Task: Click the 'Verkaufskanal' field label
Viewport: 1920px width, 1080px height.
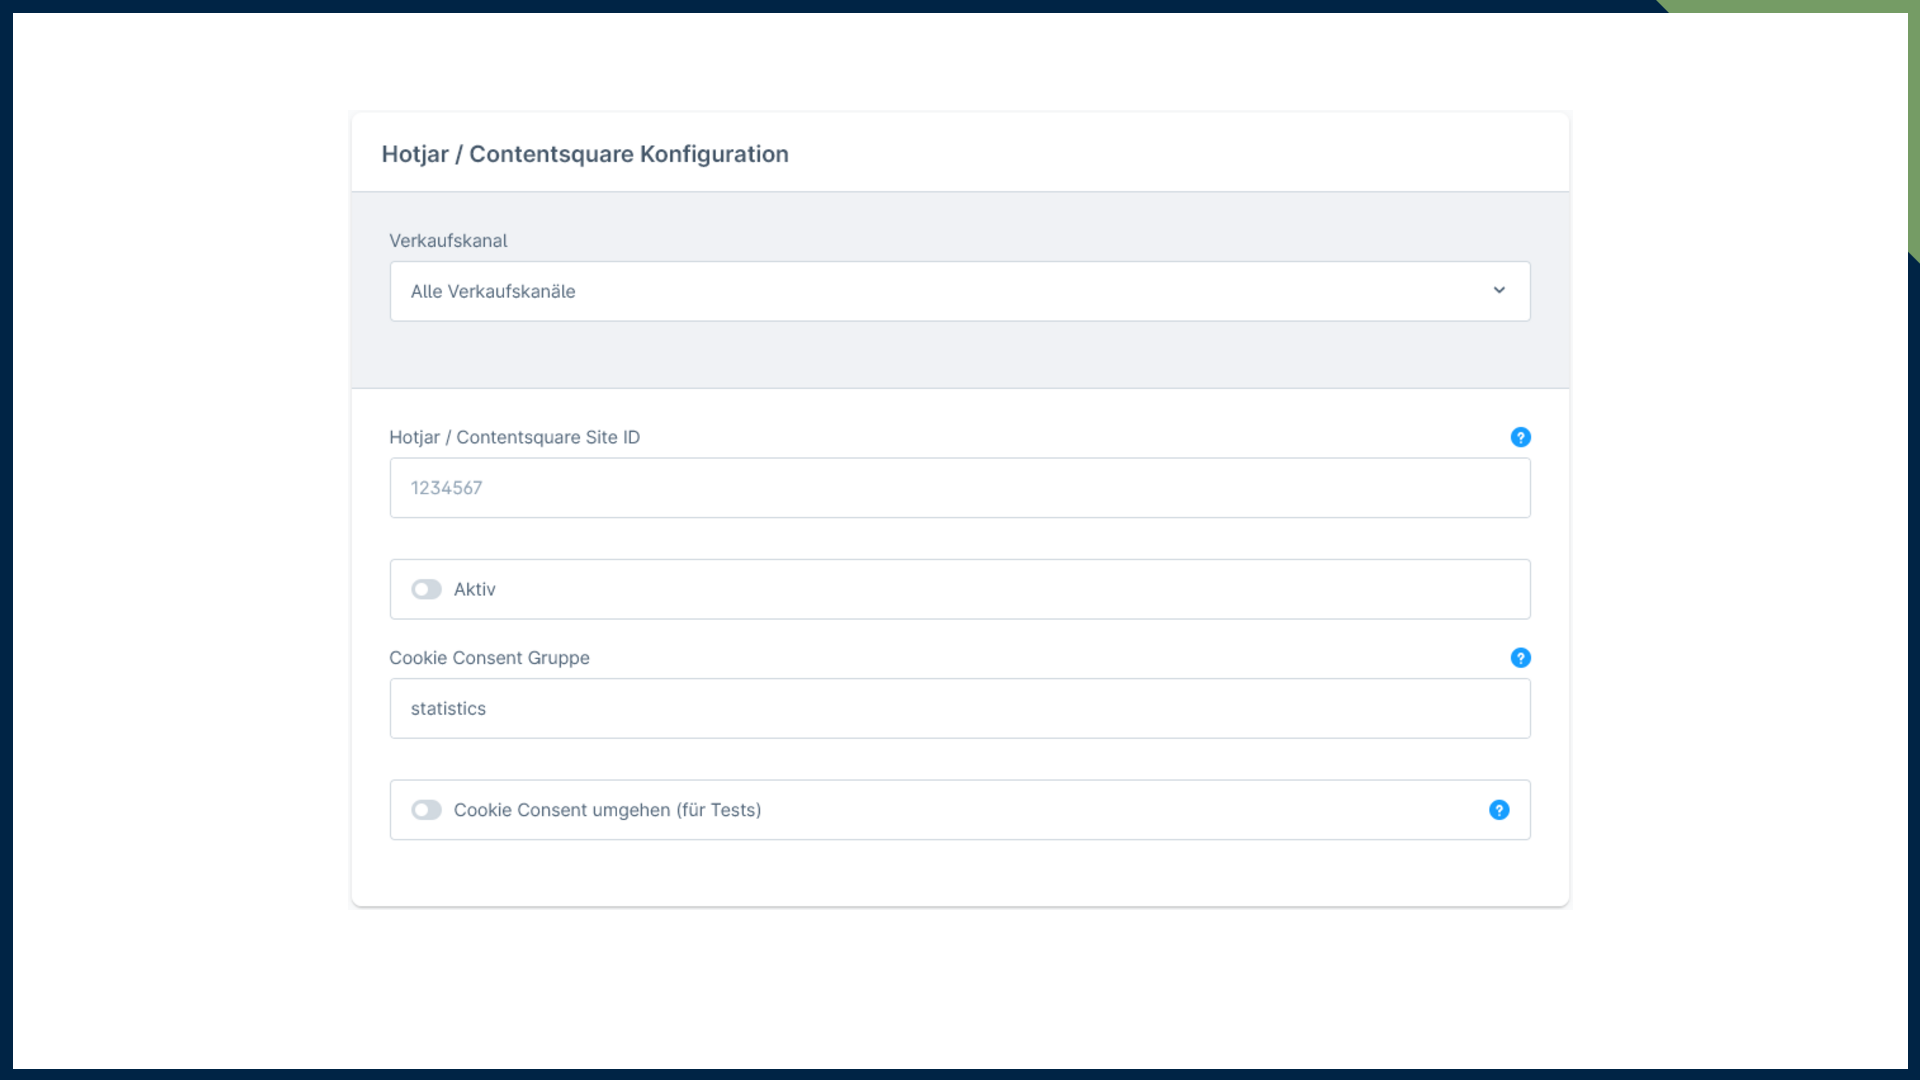Action: [448, 241]
